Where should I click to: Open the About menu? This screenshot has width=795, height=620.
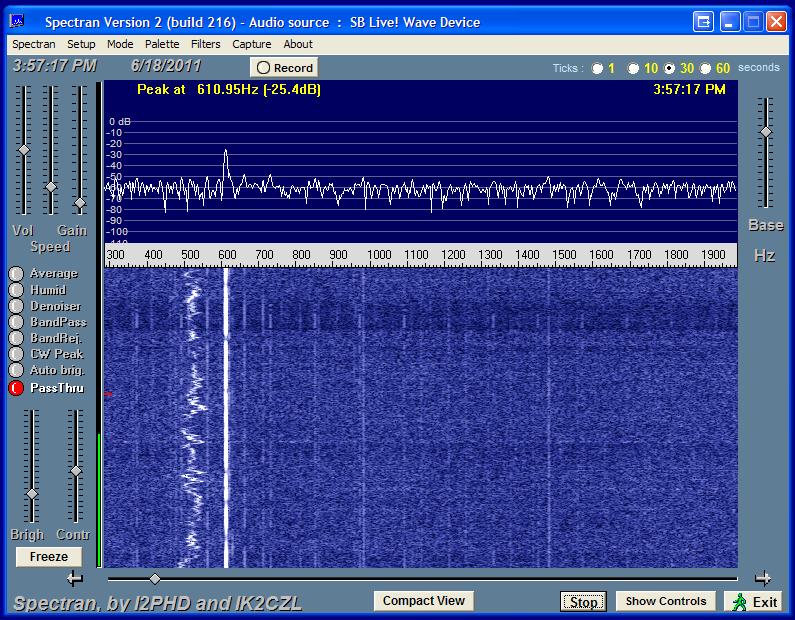[x=298, y=44]
